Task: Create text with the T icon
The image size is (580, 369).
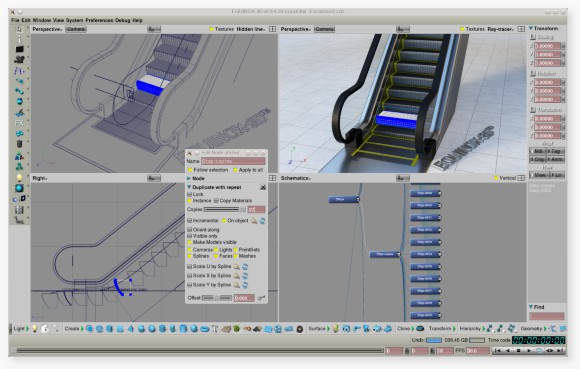Action: point(215,328)
